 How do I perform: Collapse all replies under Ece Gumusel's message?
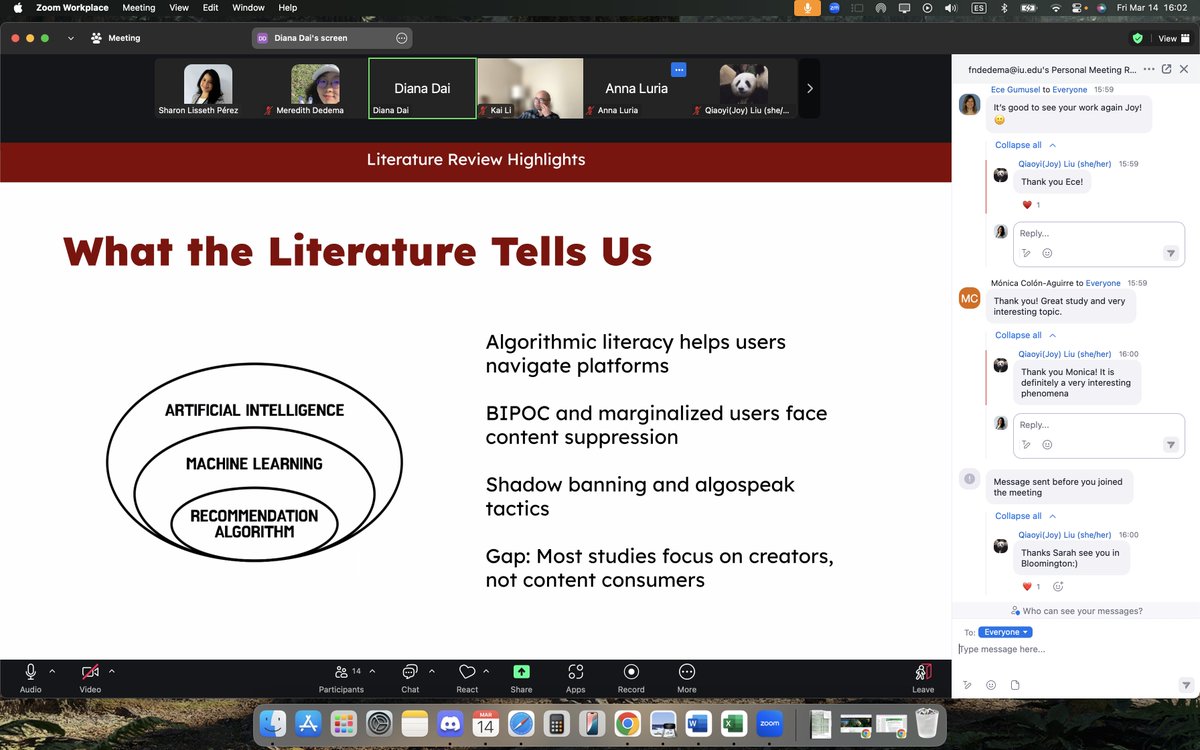click(1025, 145)
